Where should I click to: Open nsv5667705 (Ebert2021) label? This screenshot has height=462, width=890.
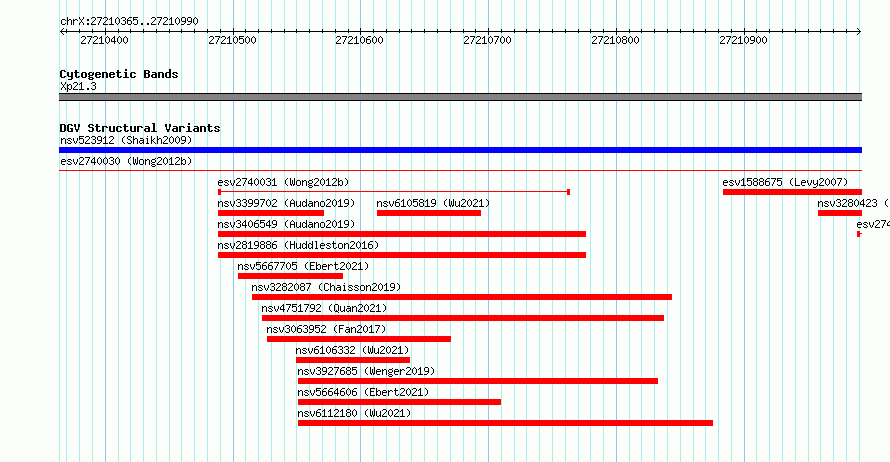pos(303,266)
